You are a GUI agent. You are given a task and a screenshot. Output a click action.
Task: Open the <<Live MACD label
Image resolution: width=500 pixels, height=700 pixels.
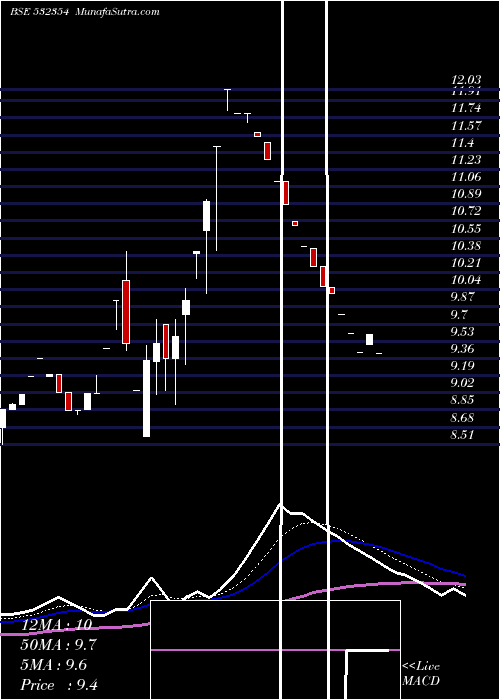click(x=421, y=674)
